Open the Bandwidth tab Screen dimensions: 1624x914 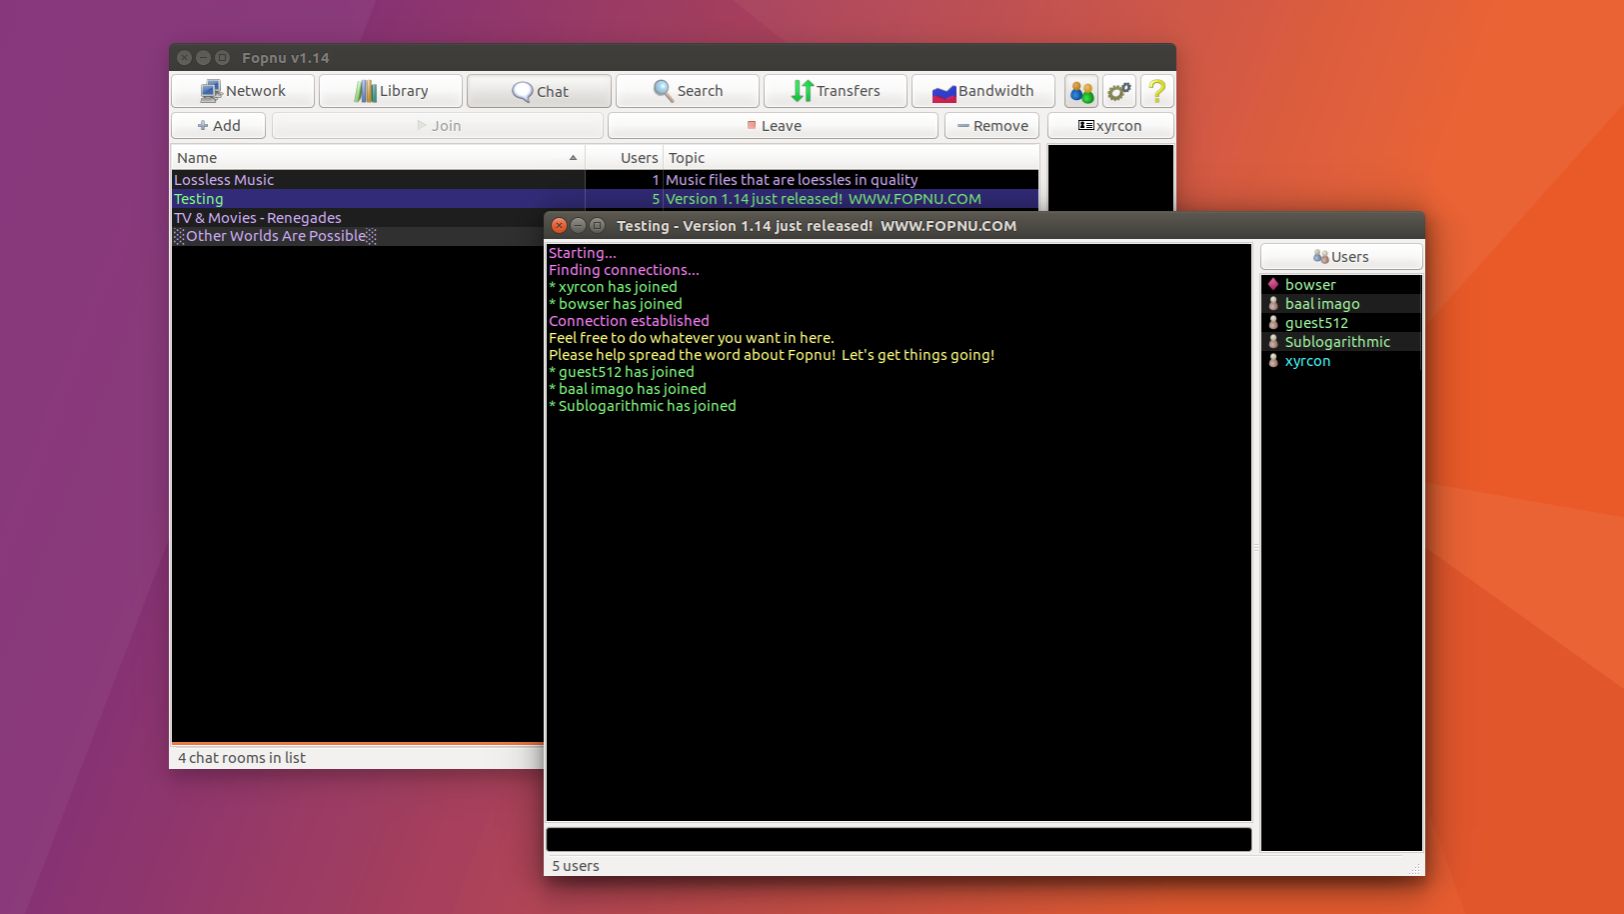(983, 91)
